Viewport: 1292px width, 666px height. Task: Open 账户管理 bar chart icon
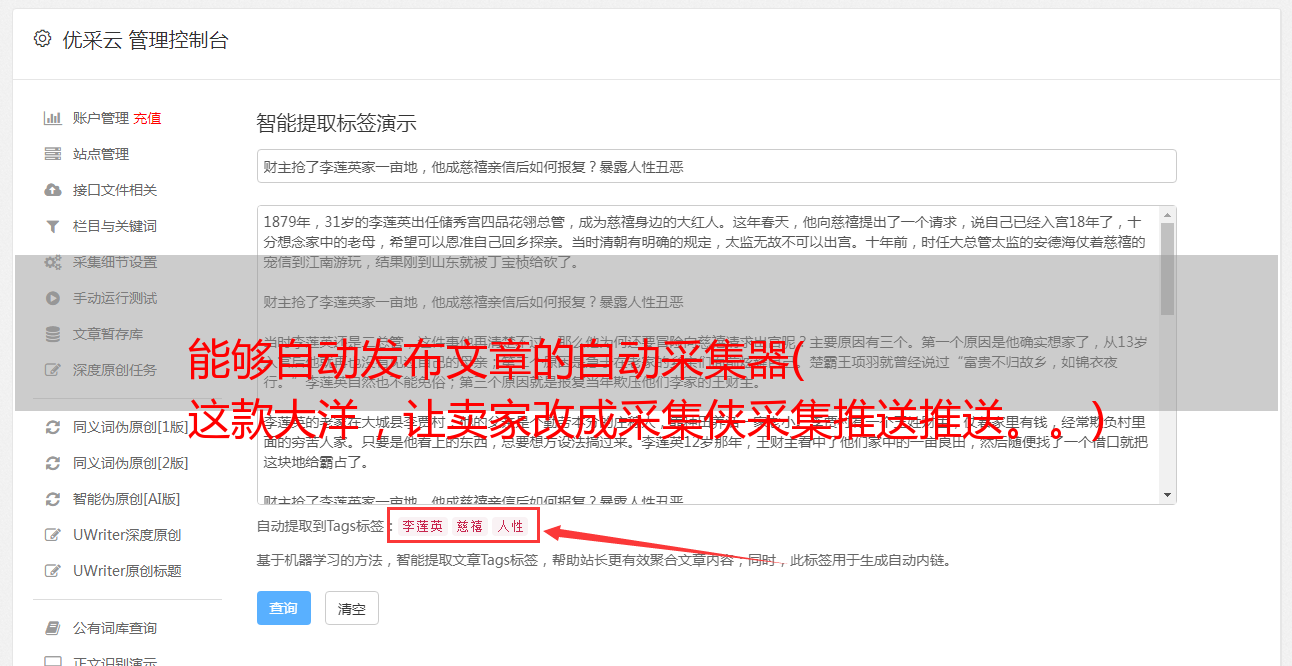click(x=53, y=118)
